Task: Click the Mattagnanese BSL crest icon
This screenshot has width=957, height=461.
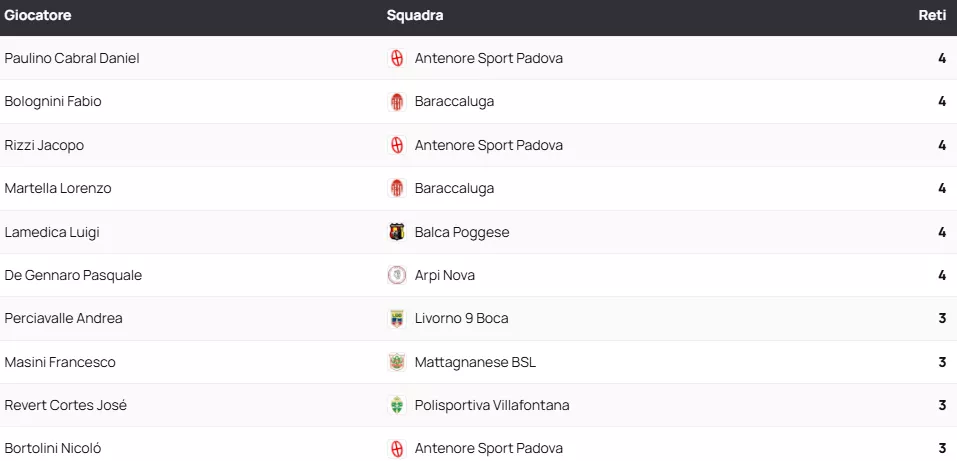Action: [x=397, y=362]
